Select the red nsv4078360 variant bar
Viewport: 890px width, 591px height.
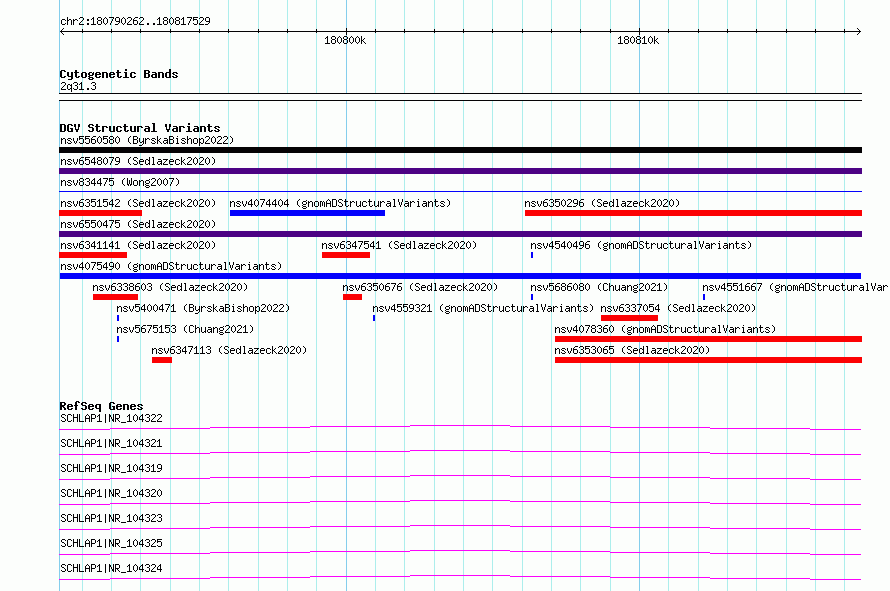708,339
